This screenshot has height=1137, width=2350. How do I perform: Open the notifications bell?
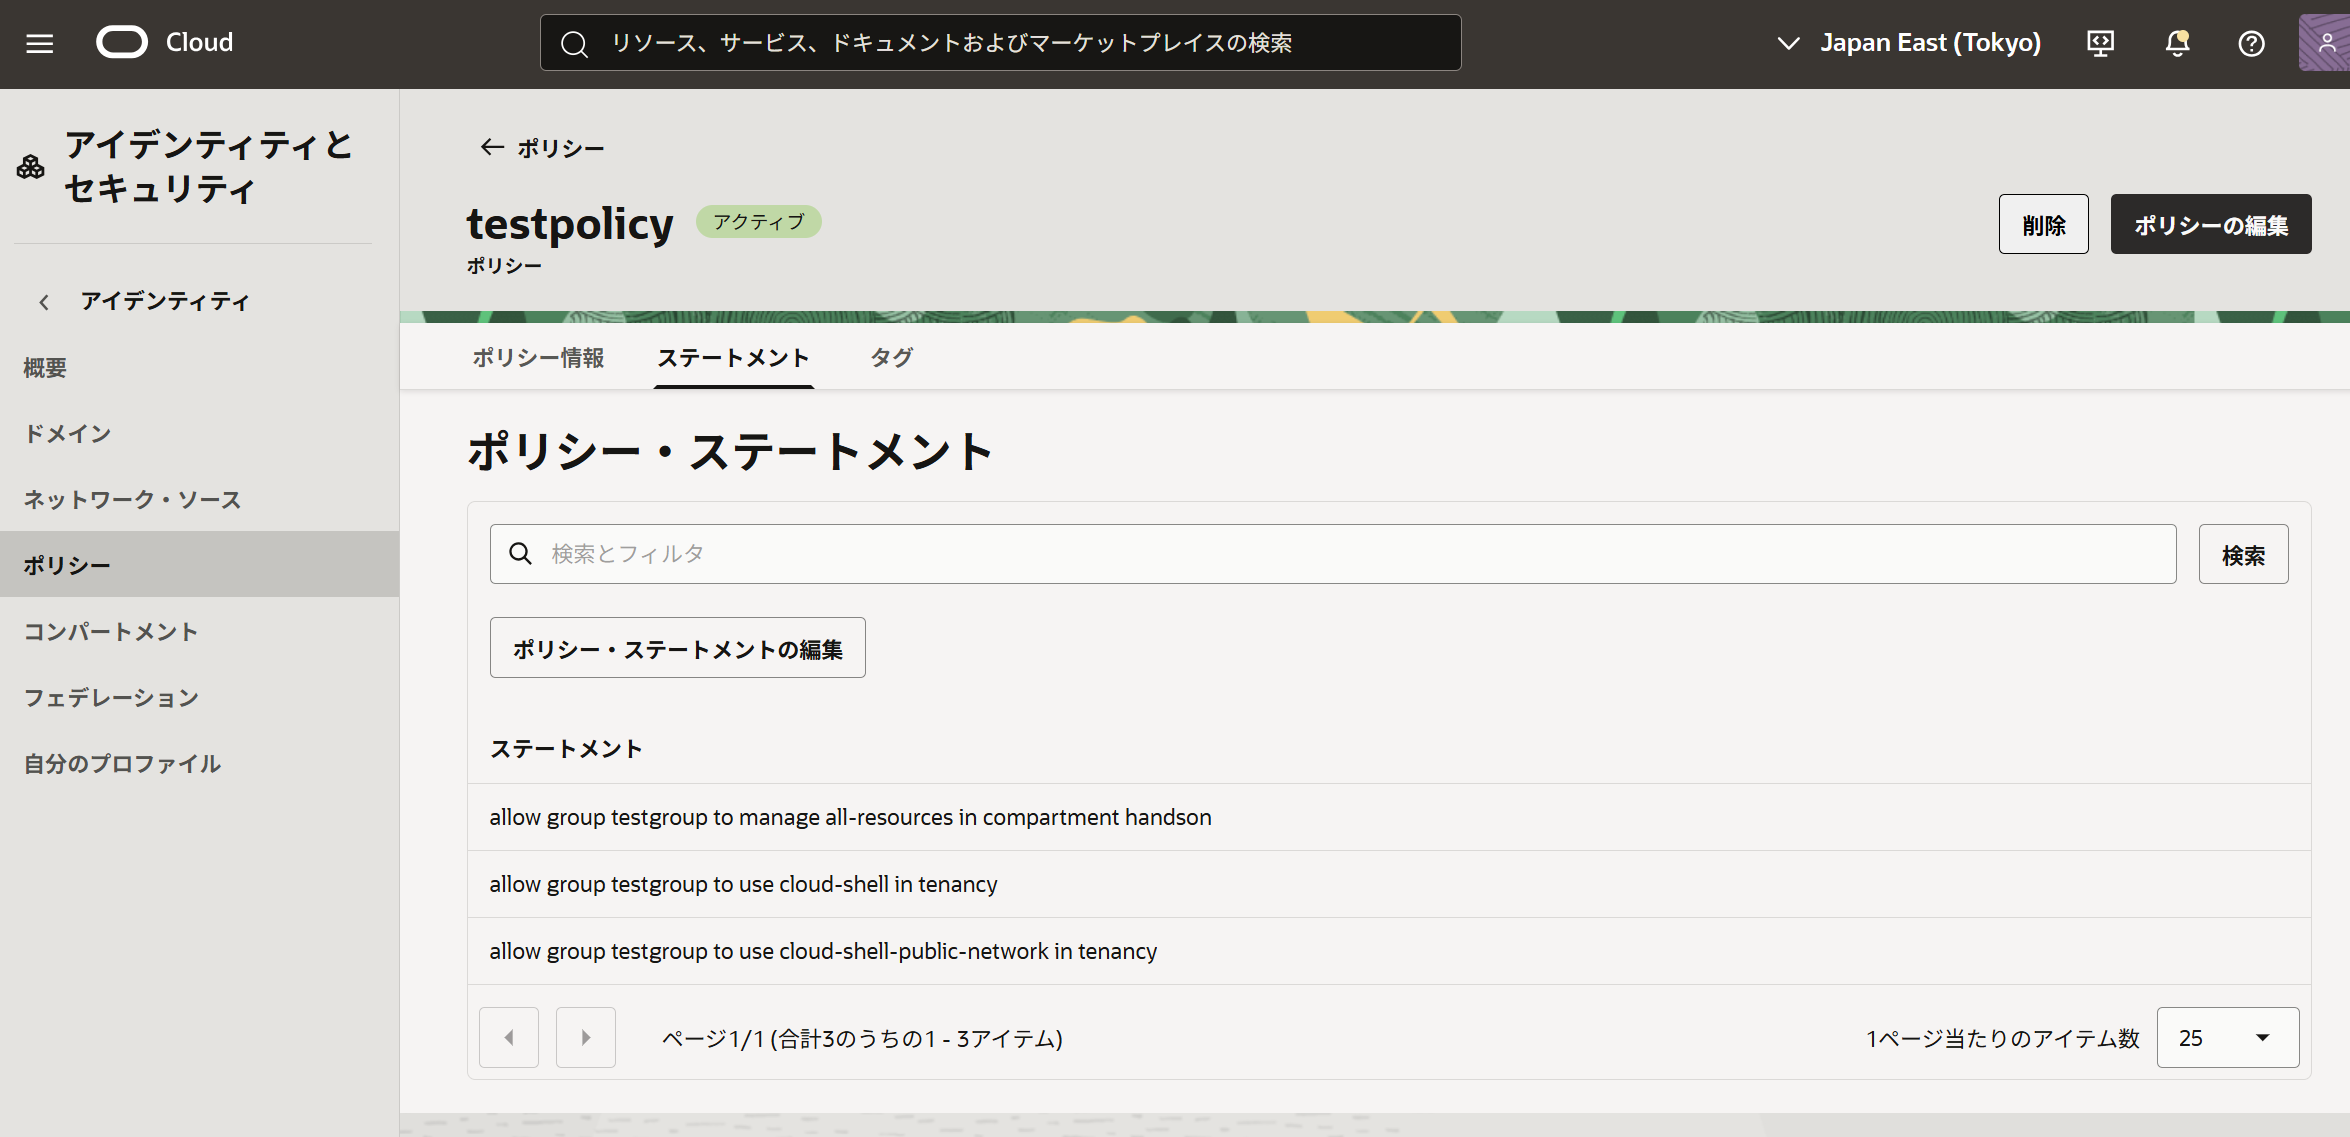2176,43
